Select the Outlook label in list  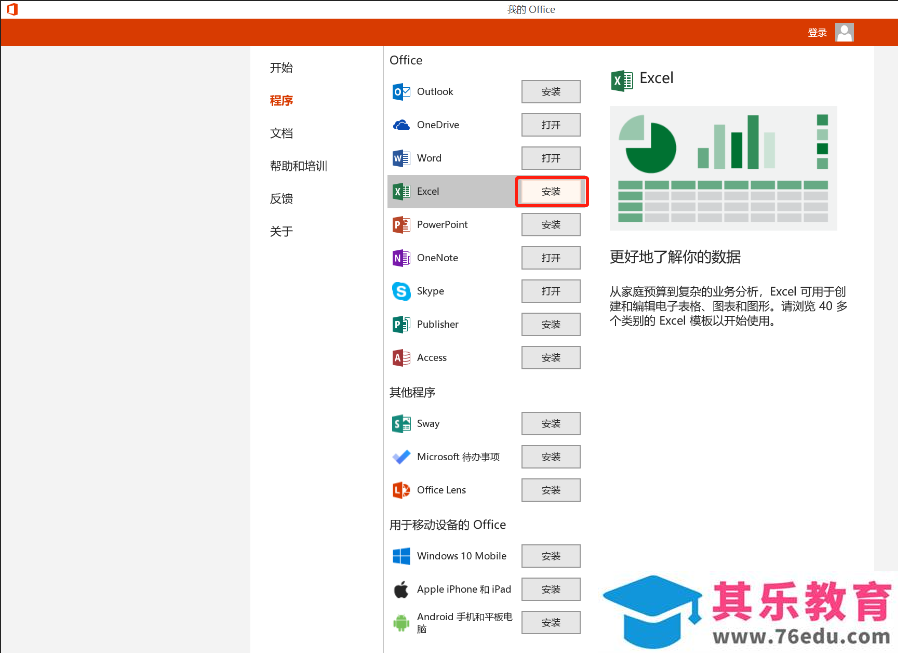pyautogui.click(x=435, y=92)
